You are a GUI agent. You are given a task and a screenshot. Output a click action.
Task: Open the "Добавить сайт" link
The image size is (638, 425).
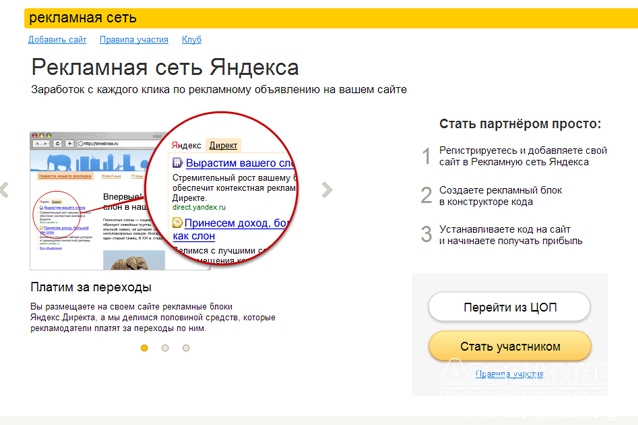point(57,39)
